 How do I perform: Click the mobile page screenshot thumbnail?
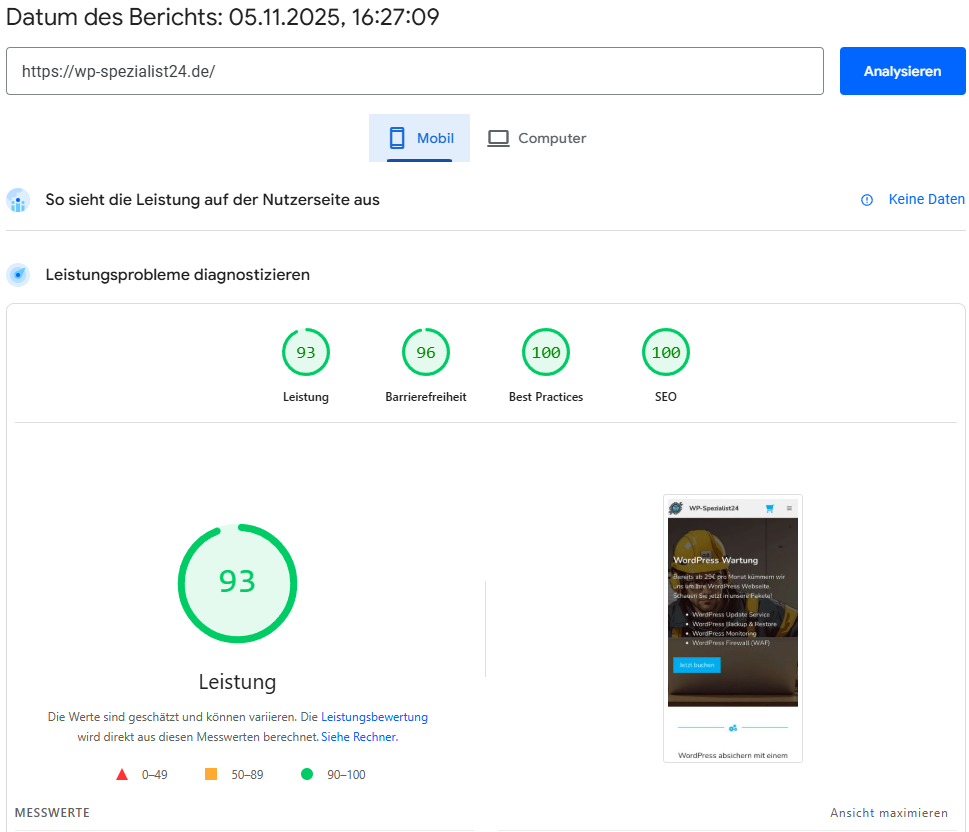click(x=732, y=628)
